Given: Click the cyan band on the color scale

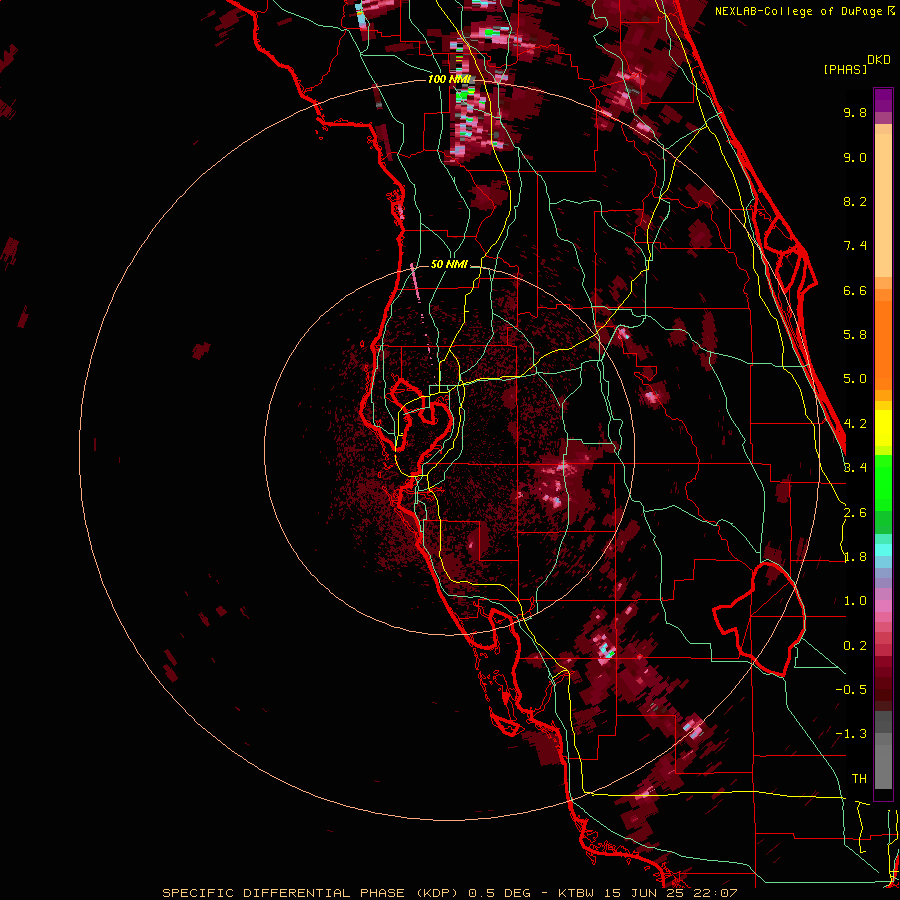Looking at the screenshot, I should click(883, 550).
